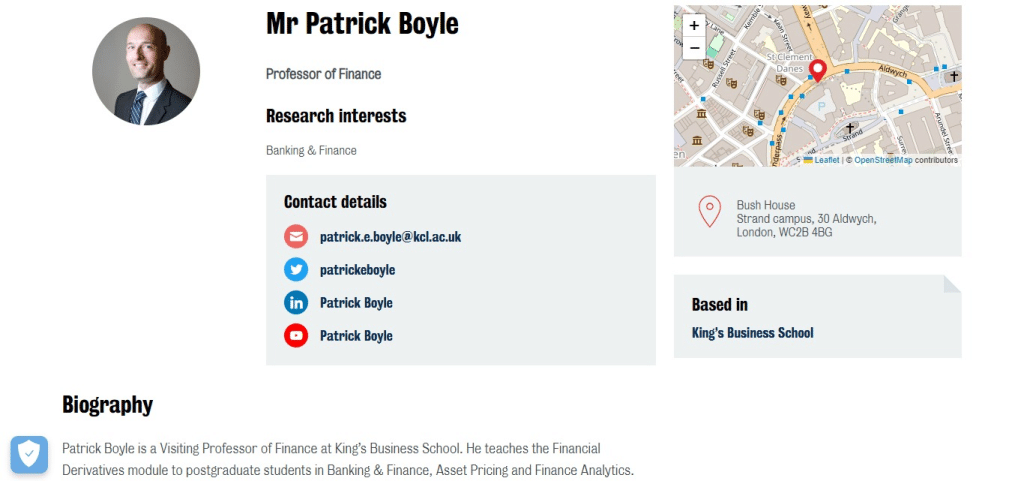The width and height of the screenshot is (1024, 481).
Task: Click the Mr Patrick Boyle heading
Action: click(x=362, y=24)
